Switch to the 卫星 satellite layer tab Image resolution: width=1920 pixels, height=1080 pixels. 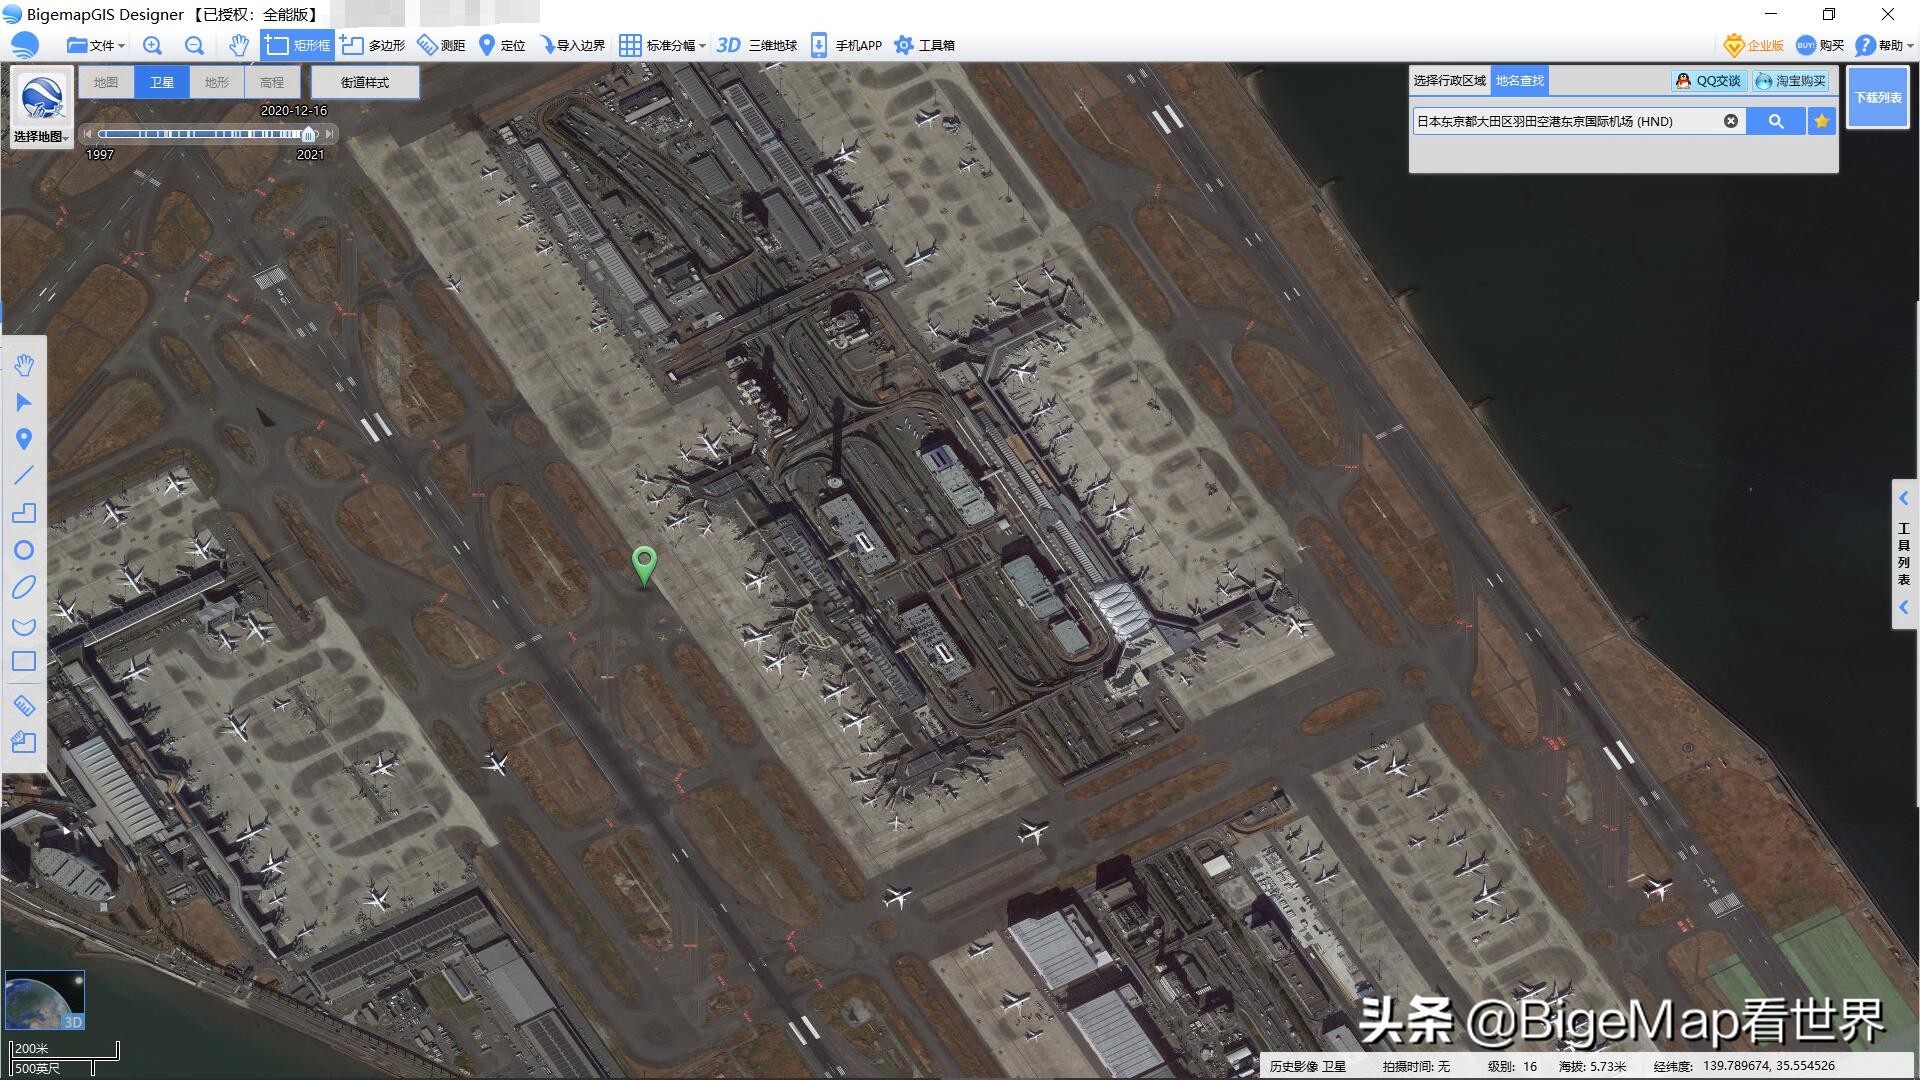[x=162, y=82]
